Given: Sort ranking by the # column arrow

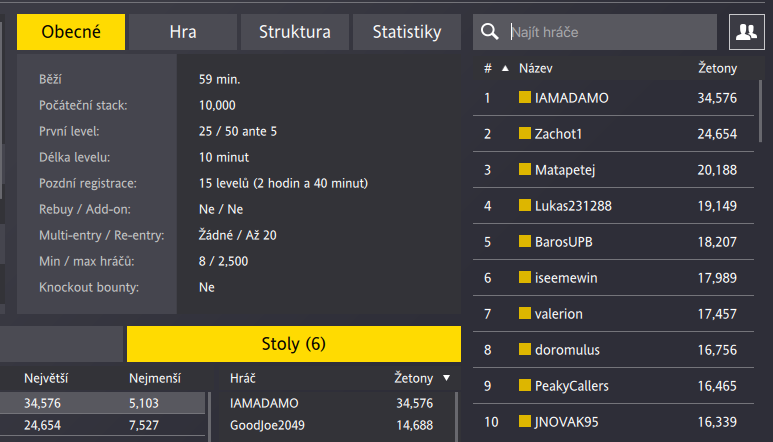Looking at the screenshot, I should pyautogui.click(x=504, y=68).
